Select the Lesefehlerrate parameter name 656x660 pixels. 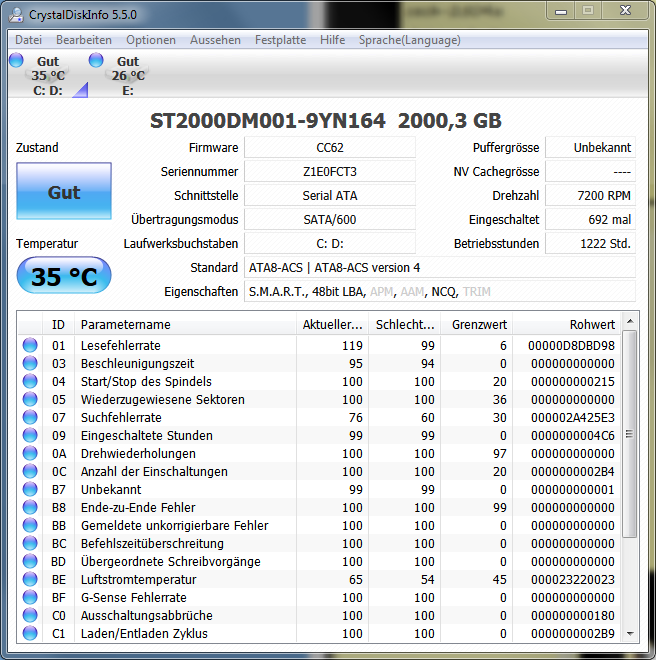point(121,346)
